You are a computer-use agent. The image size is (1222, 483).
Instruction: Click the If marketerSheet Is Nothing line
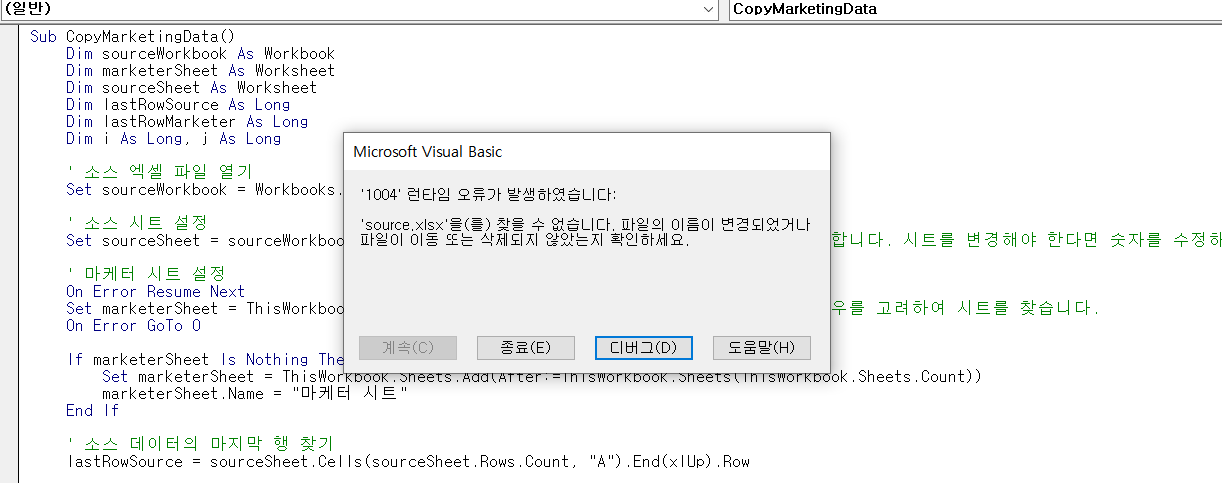(205, 359)
